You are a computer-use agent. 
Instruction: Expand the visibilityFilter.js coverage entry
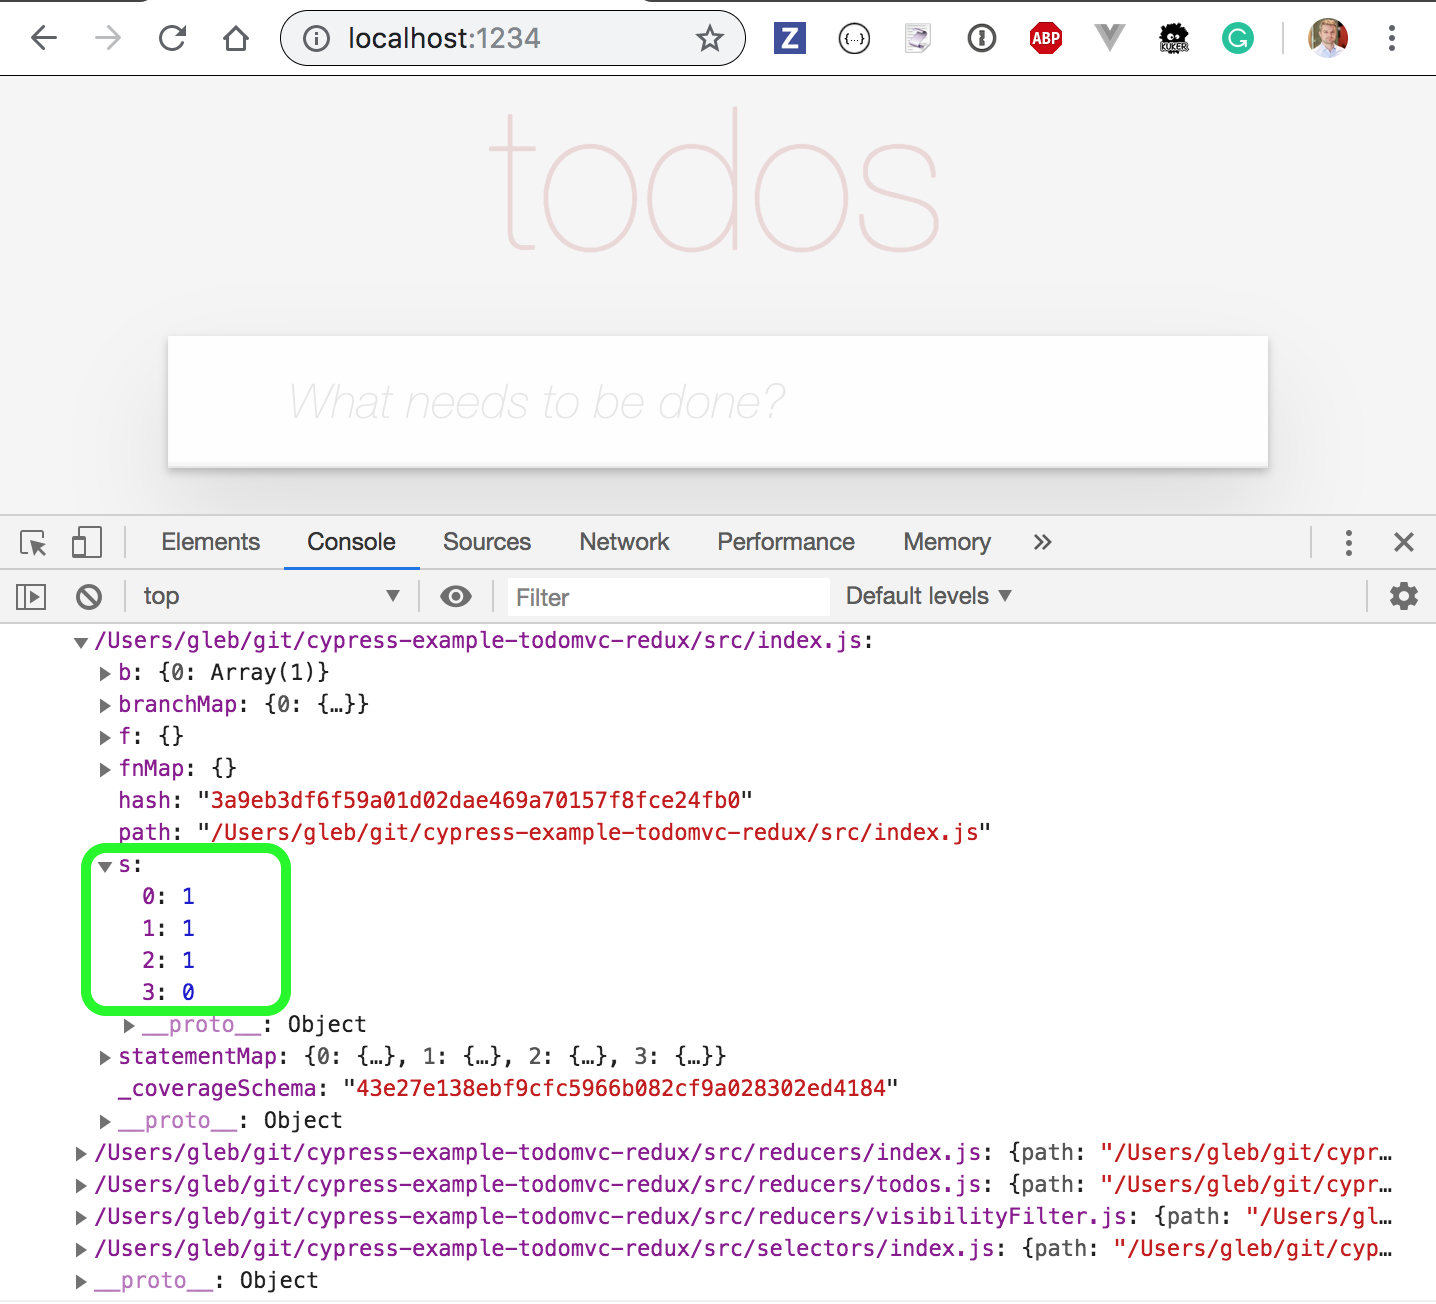81,1217
